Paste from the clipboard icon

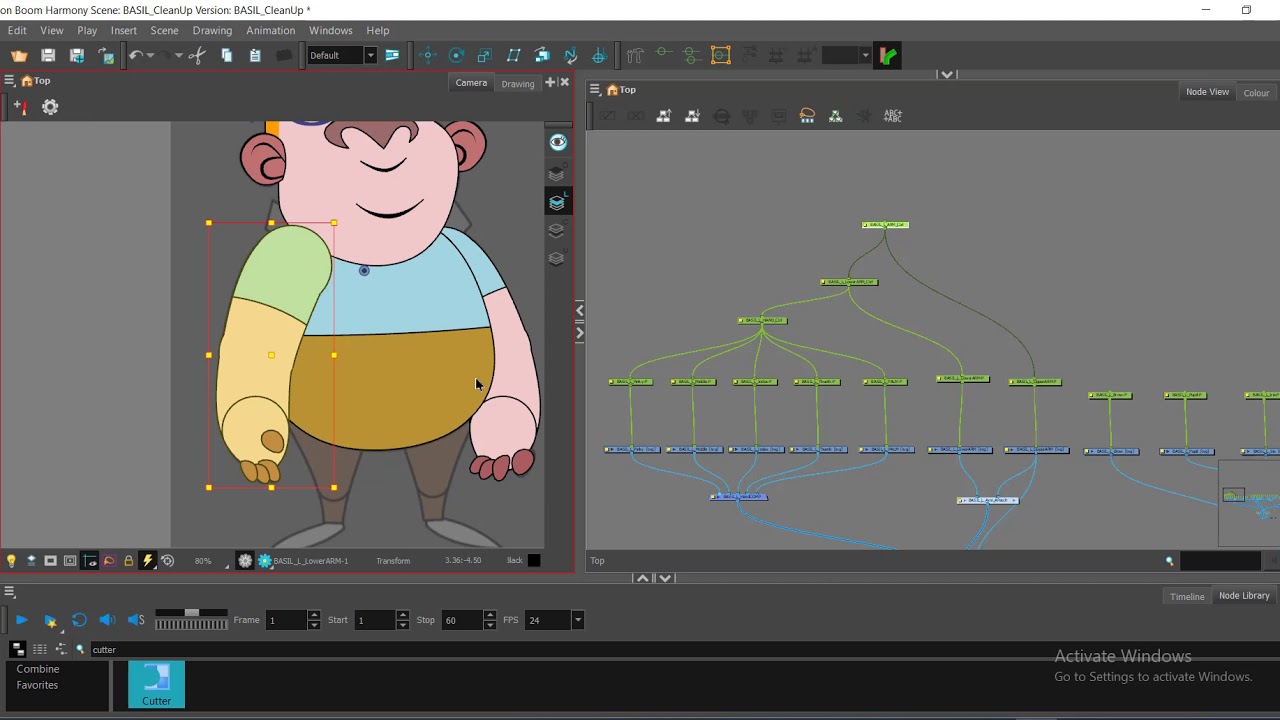coord(255,55)
